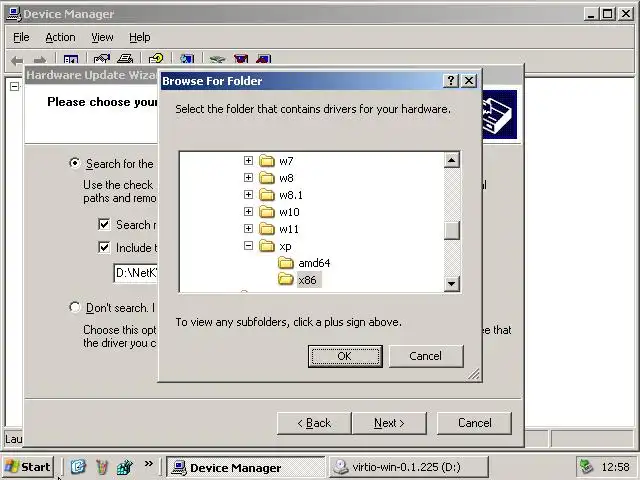The height and width of the screenshot is (480, 640).
Task: Click the taskbar clock showing 12:58
Action: (615, 467)
